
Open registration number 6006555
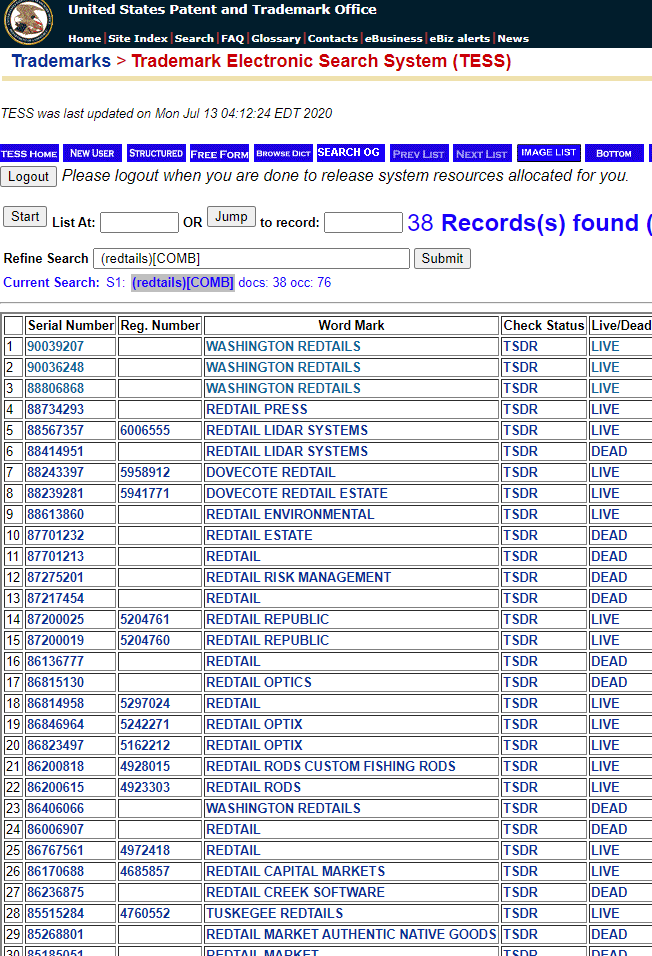pyautogui.click(x=145, y=430)
